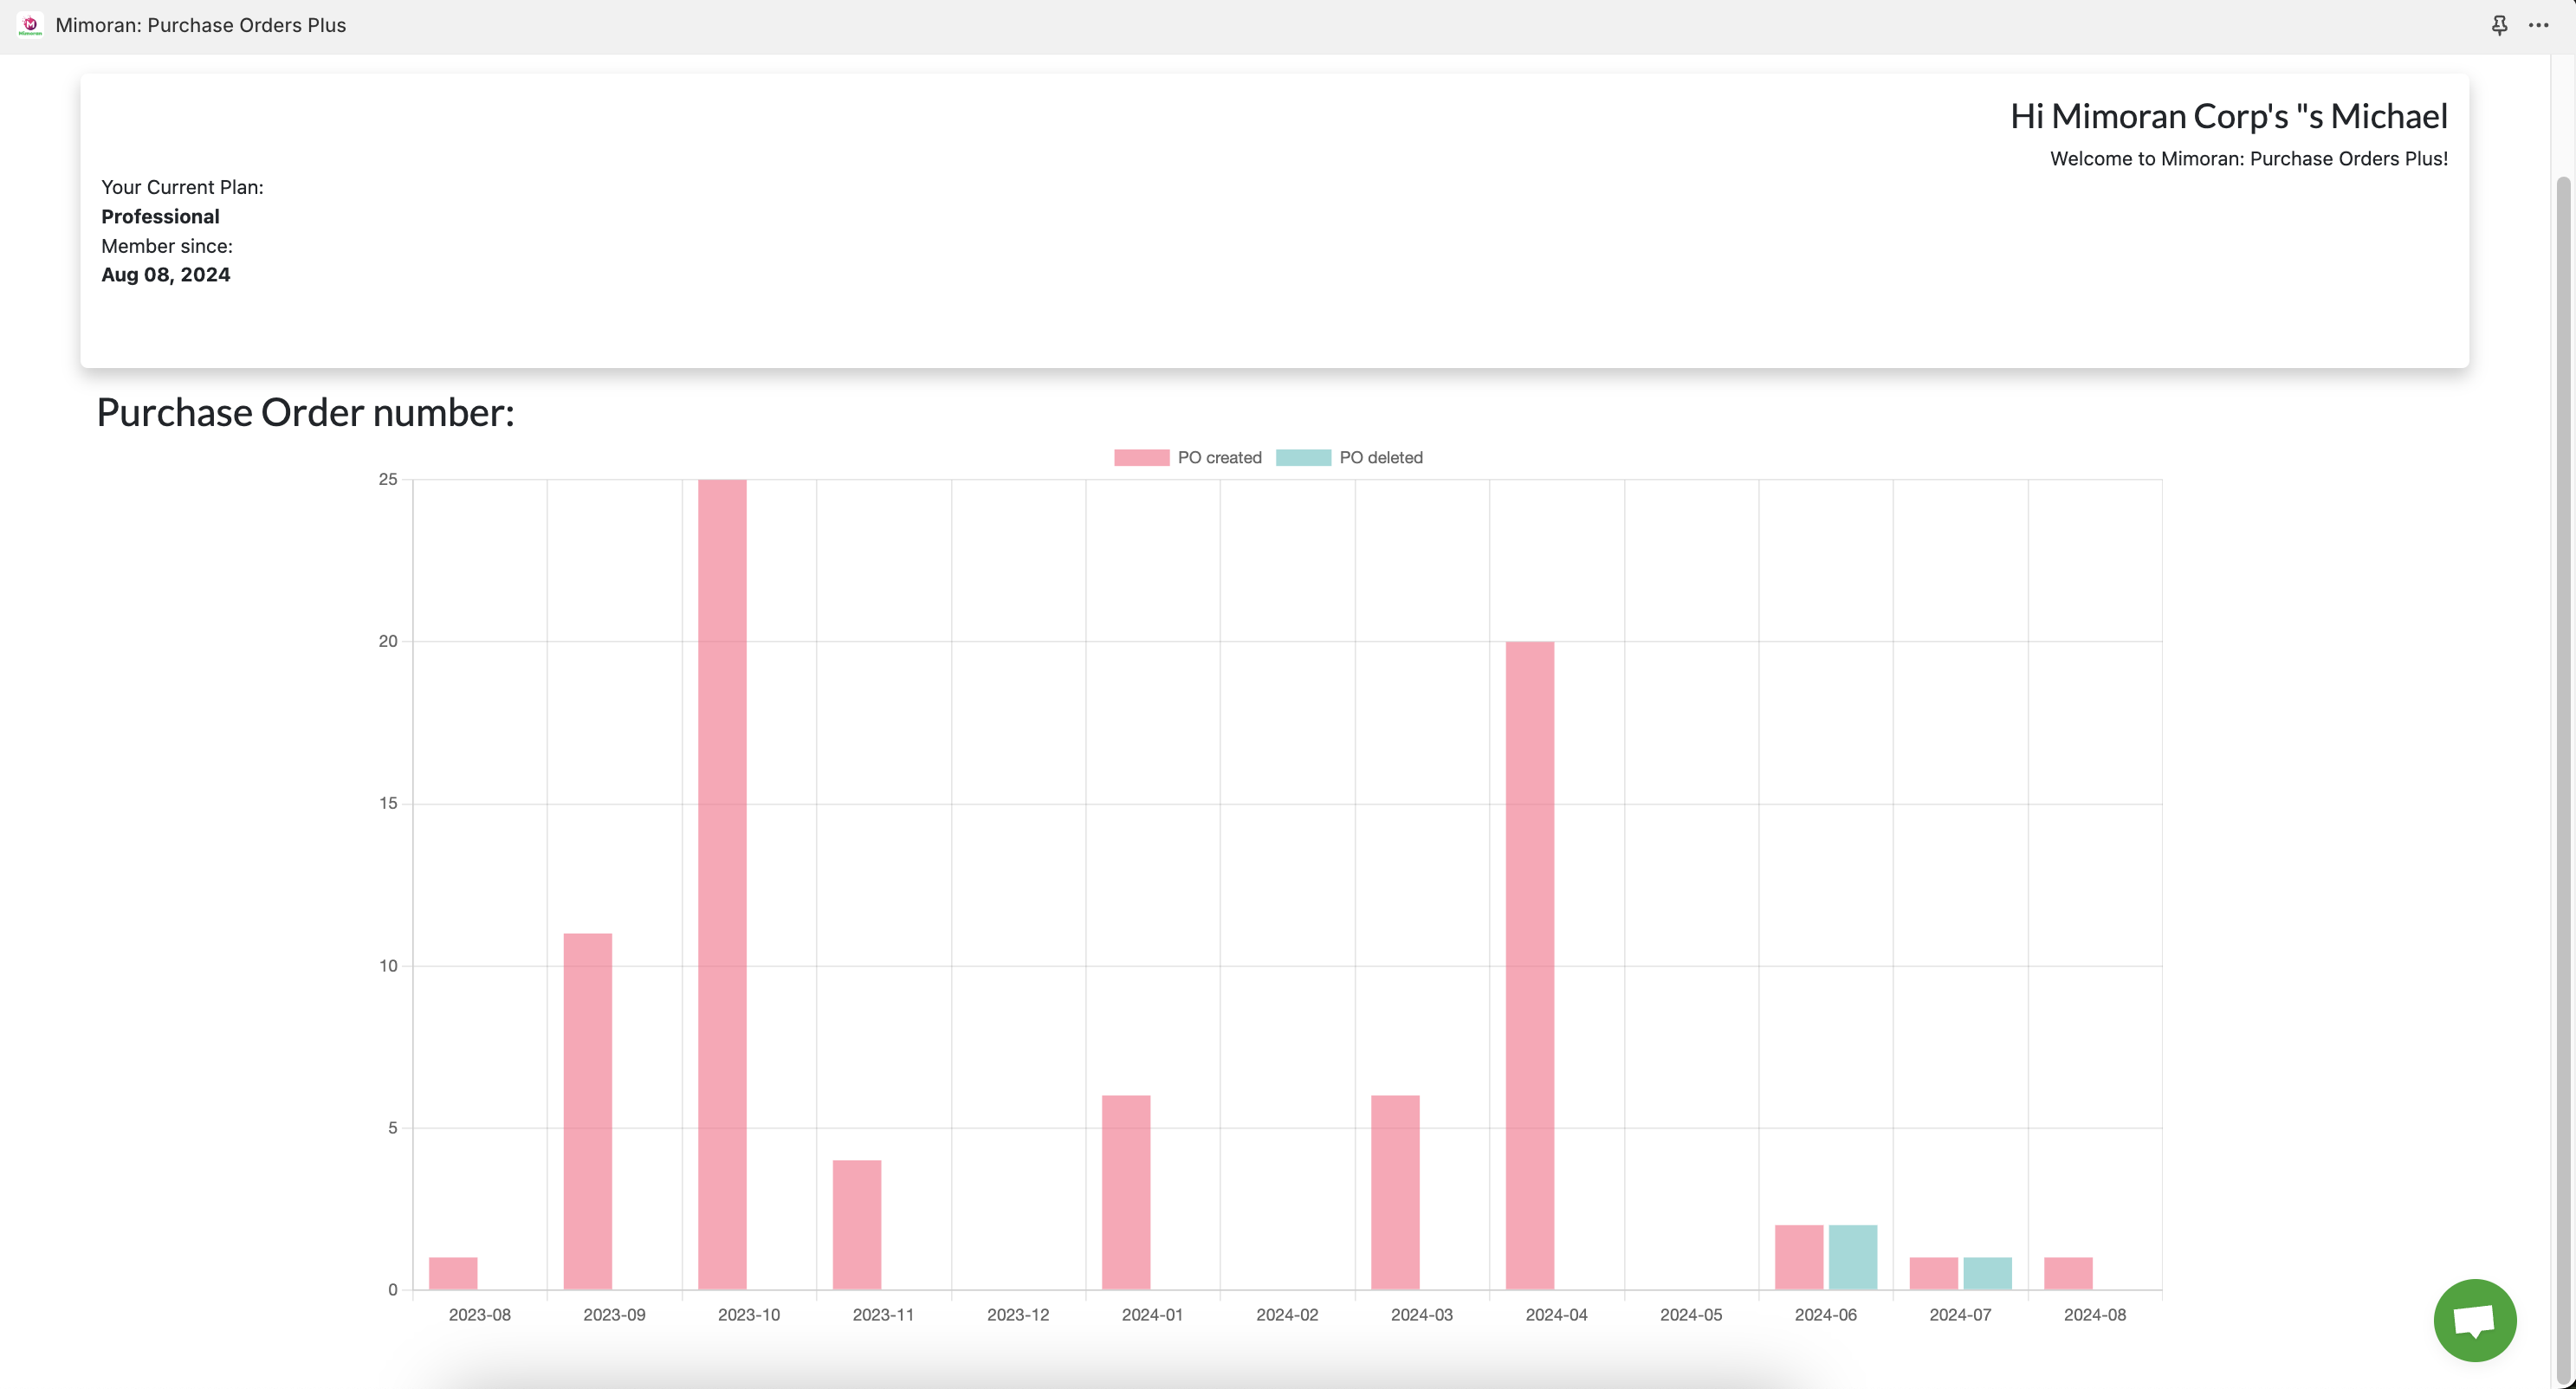Click the 'Hi Mimoran Corp's "s Michael' greeting

(x=2229, y=116)
